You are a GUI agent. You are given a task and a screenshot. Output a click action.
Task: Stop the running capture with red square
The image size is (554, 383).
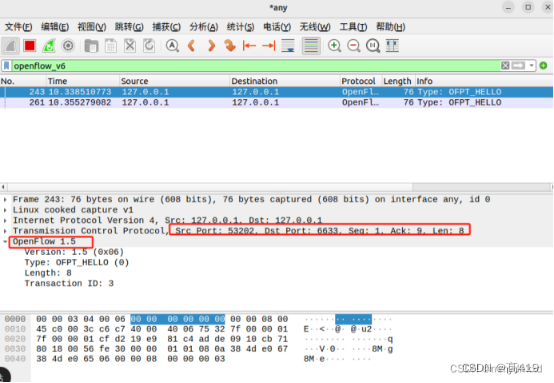(x=30, y=46)
